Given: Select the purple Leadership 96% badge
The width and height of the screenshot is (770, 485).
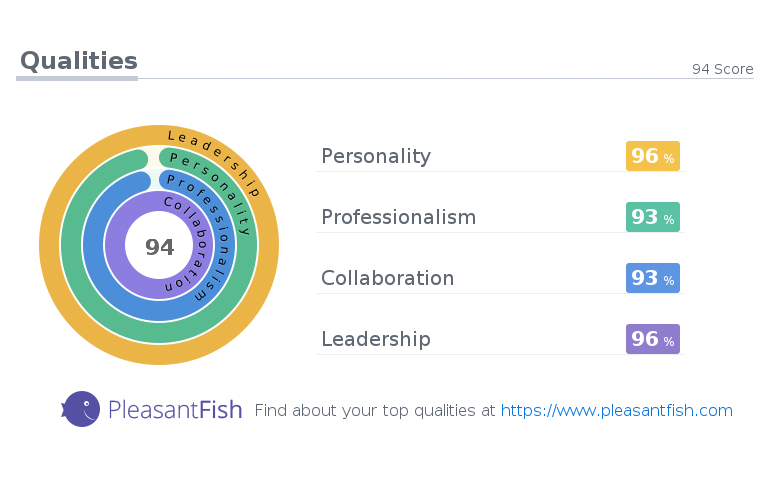Looking at the screenshot, I should [653, 339].
